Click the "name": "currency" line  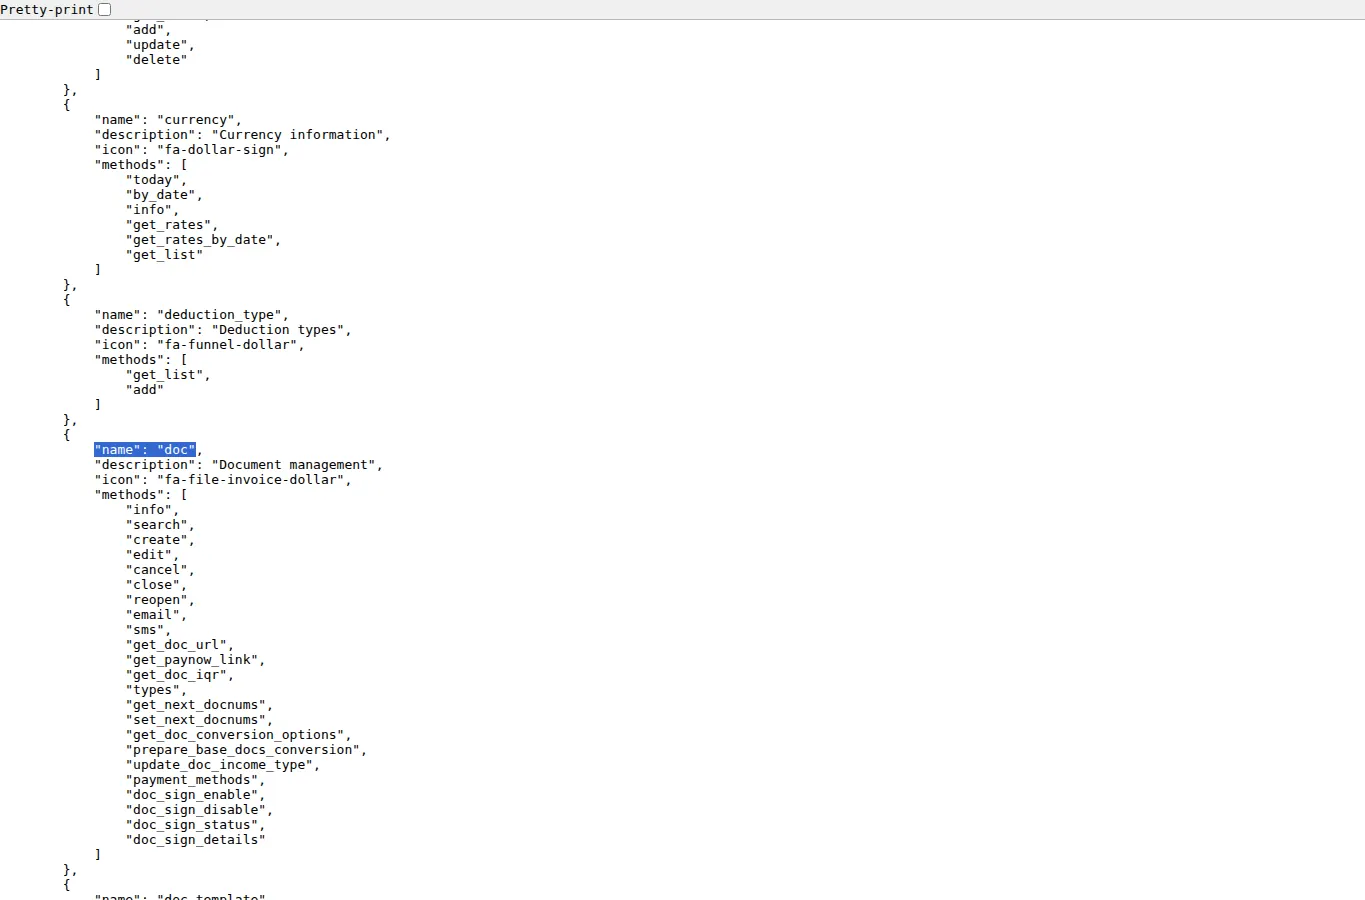tap(168, 120)
